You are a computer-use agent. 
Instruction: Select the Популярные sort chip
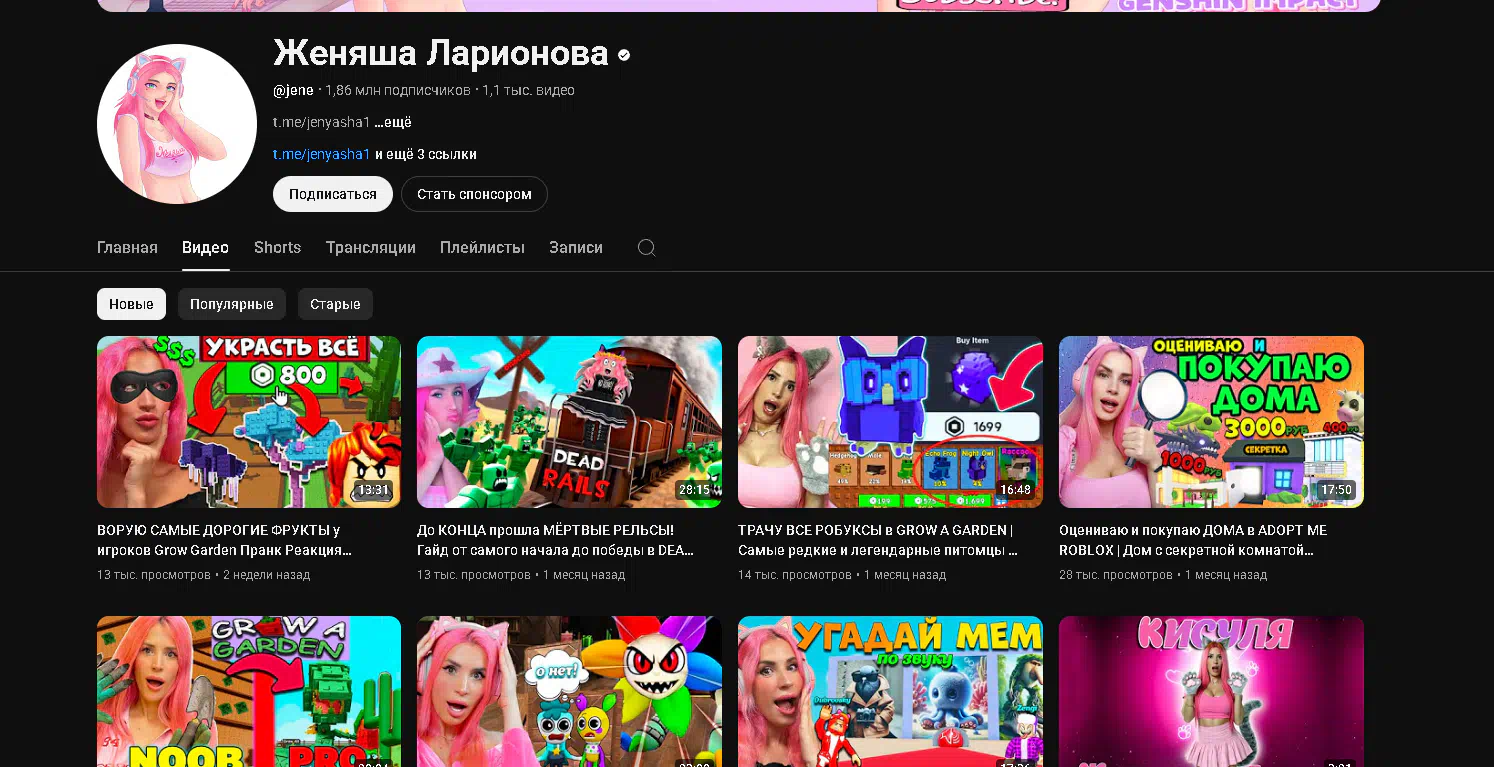232,304
